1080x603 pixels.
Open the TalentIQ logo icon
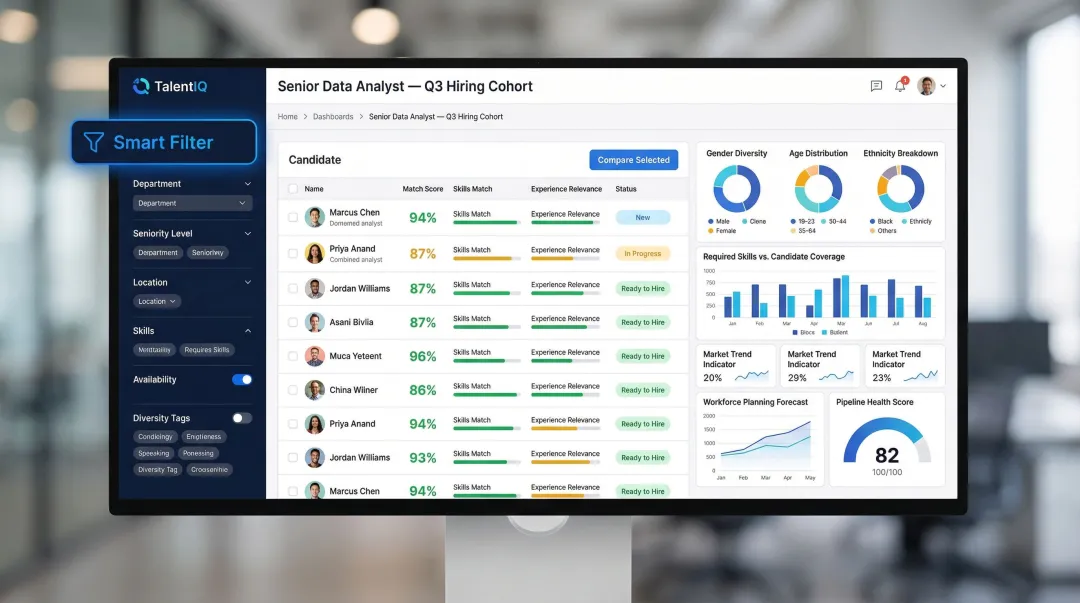[x=140, y=86]
